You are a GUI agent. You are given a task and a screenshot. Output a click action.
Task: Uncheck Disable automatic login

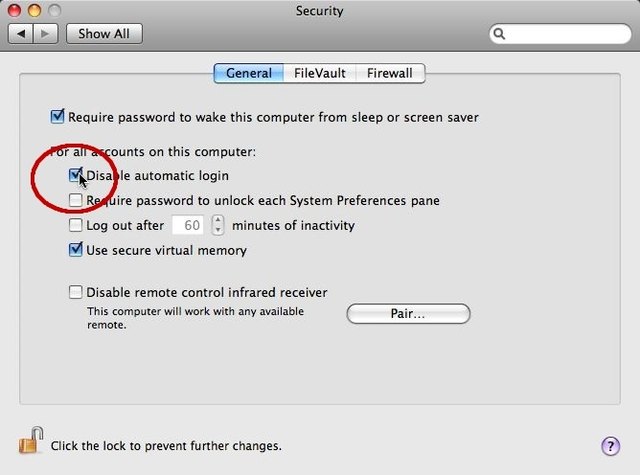pos(76,175)
